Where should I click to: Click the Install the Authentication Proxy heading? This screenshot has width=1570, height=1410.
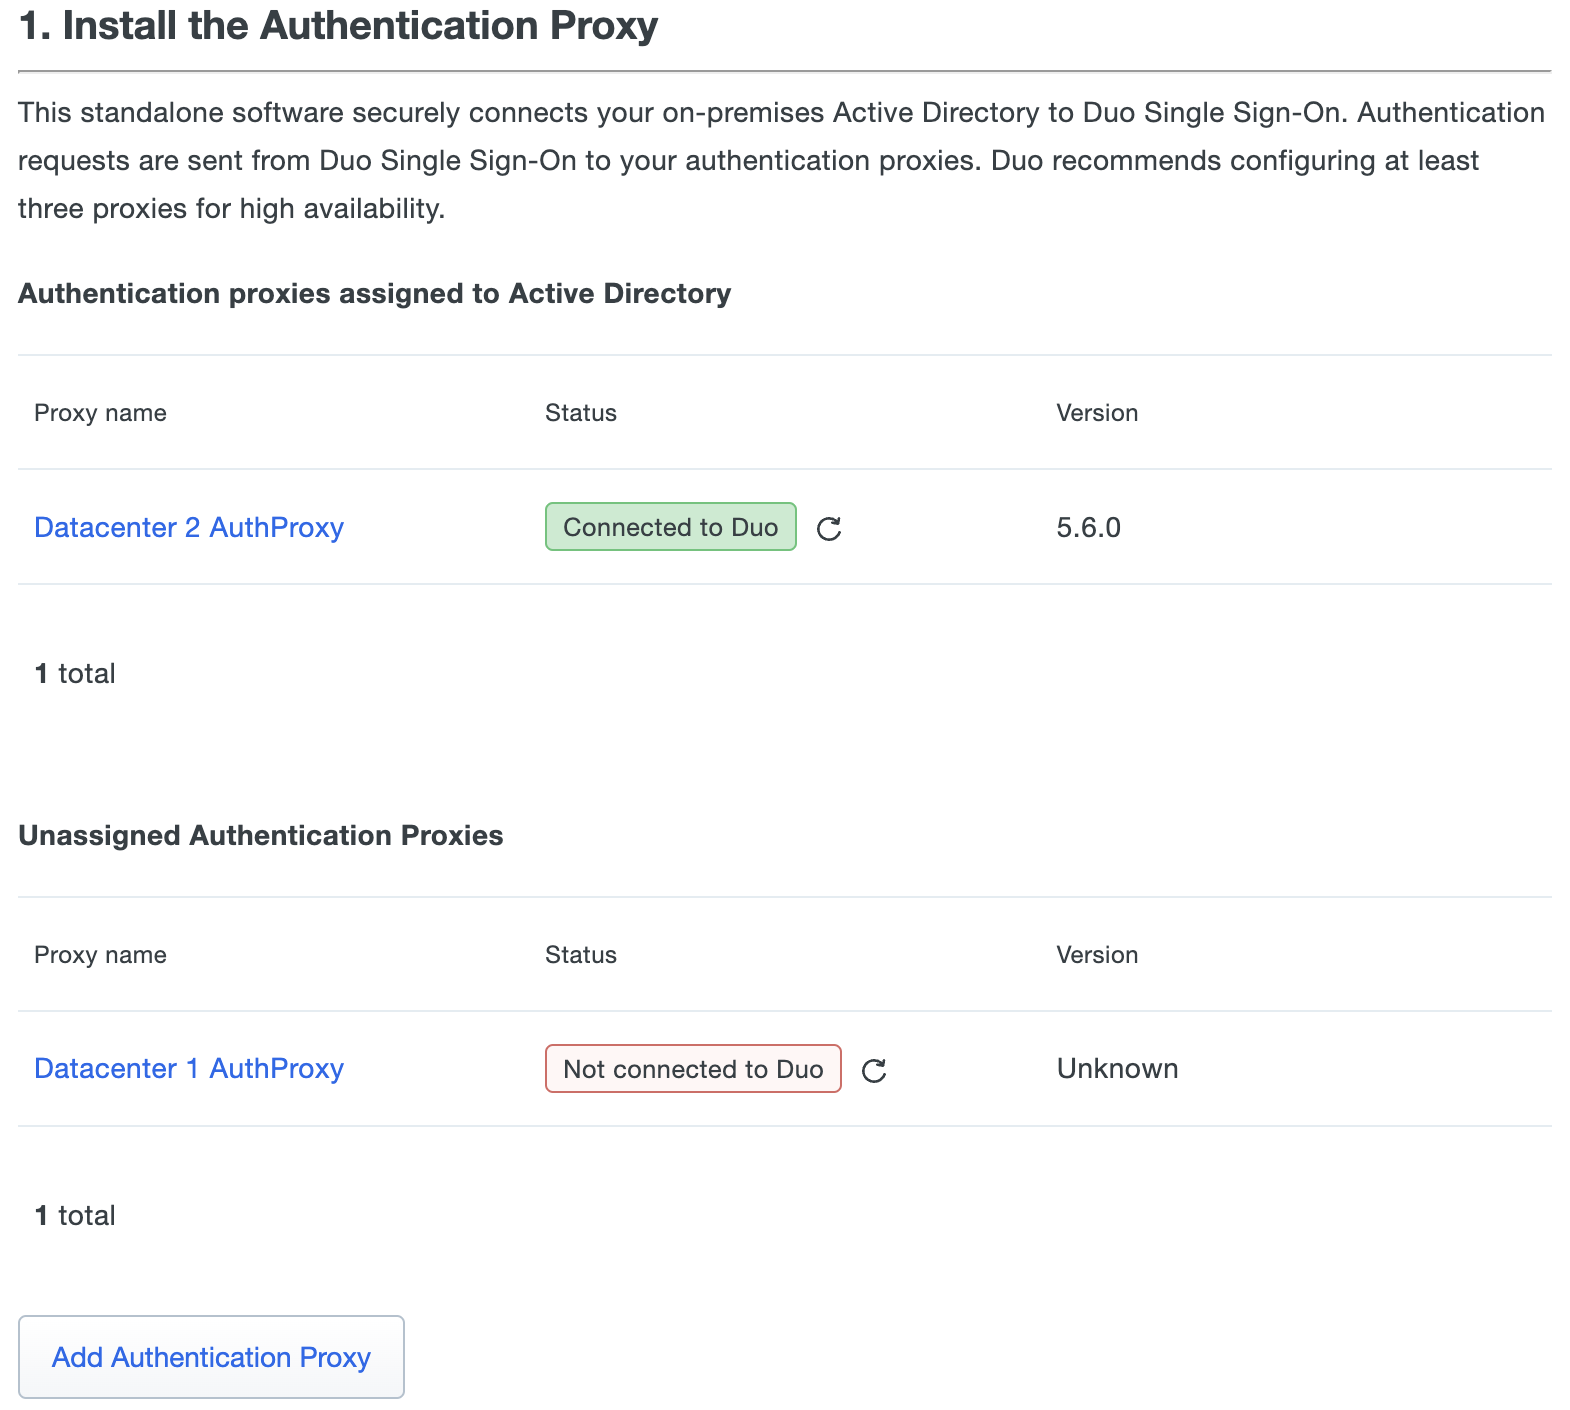[x=338, y=26]
